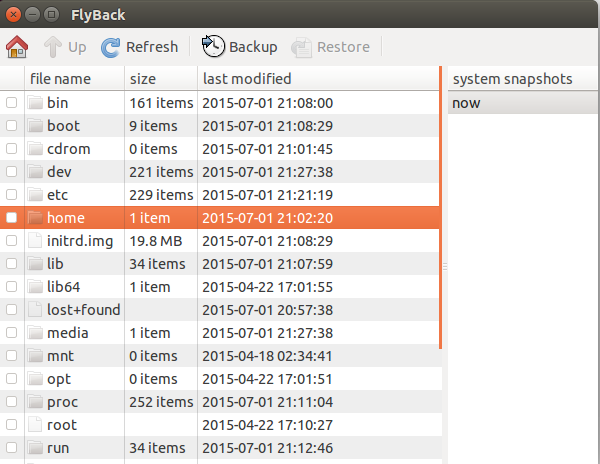Click the lib64 folder icon
Viewport: 600px width, 464px height.
click(35, 287)
